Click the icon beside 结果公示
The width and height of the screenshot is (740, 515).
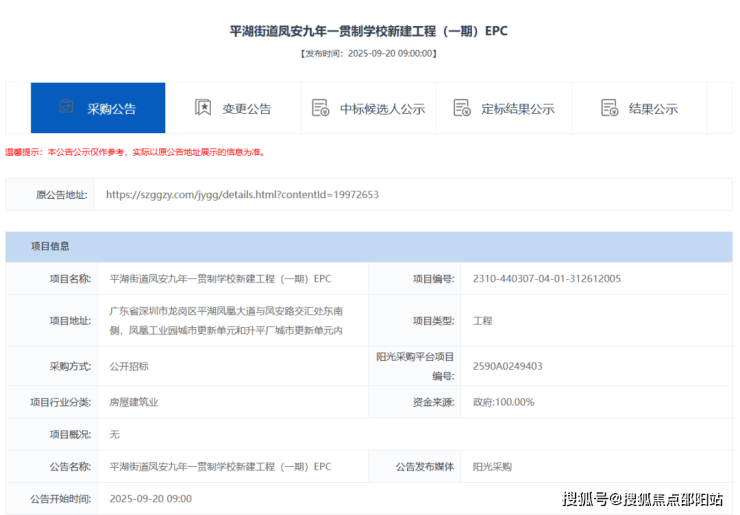click(x=609, y=108)
